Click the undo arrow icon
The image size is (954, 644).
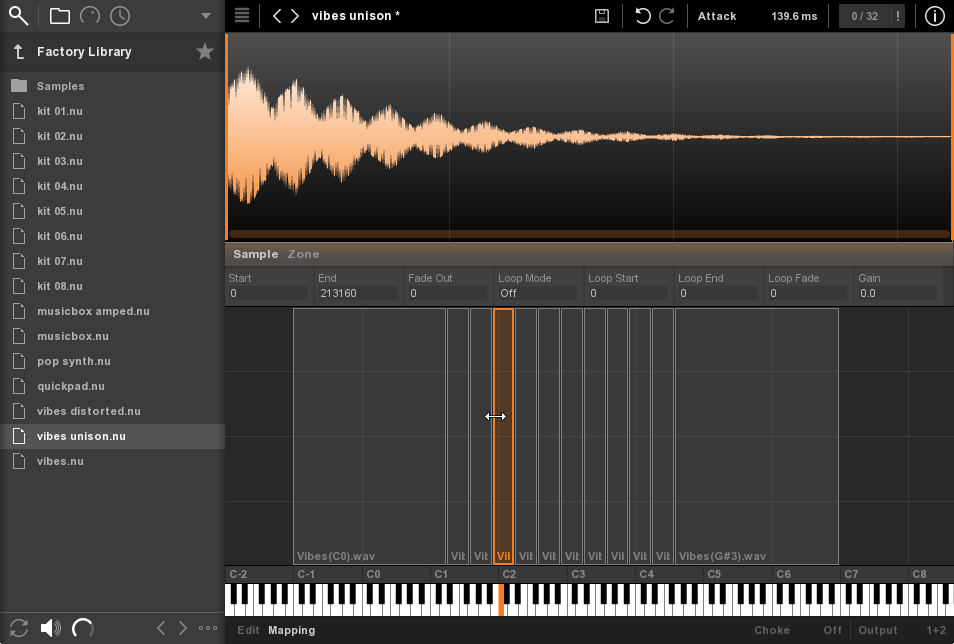pos(643,16)
